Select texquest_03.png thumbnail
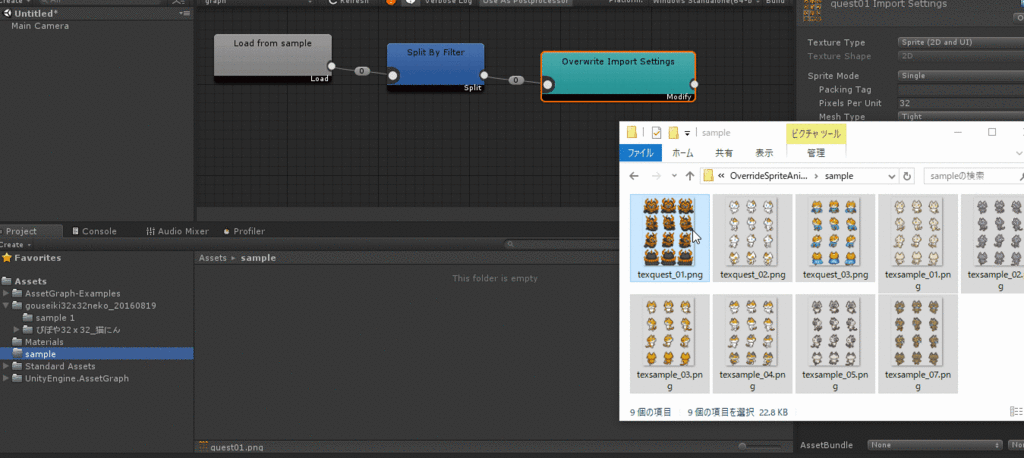The height and width of the screenshot is (458, 1024). pyautogui.click(x=835, y=238)
